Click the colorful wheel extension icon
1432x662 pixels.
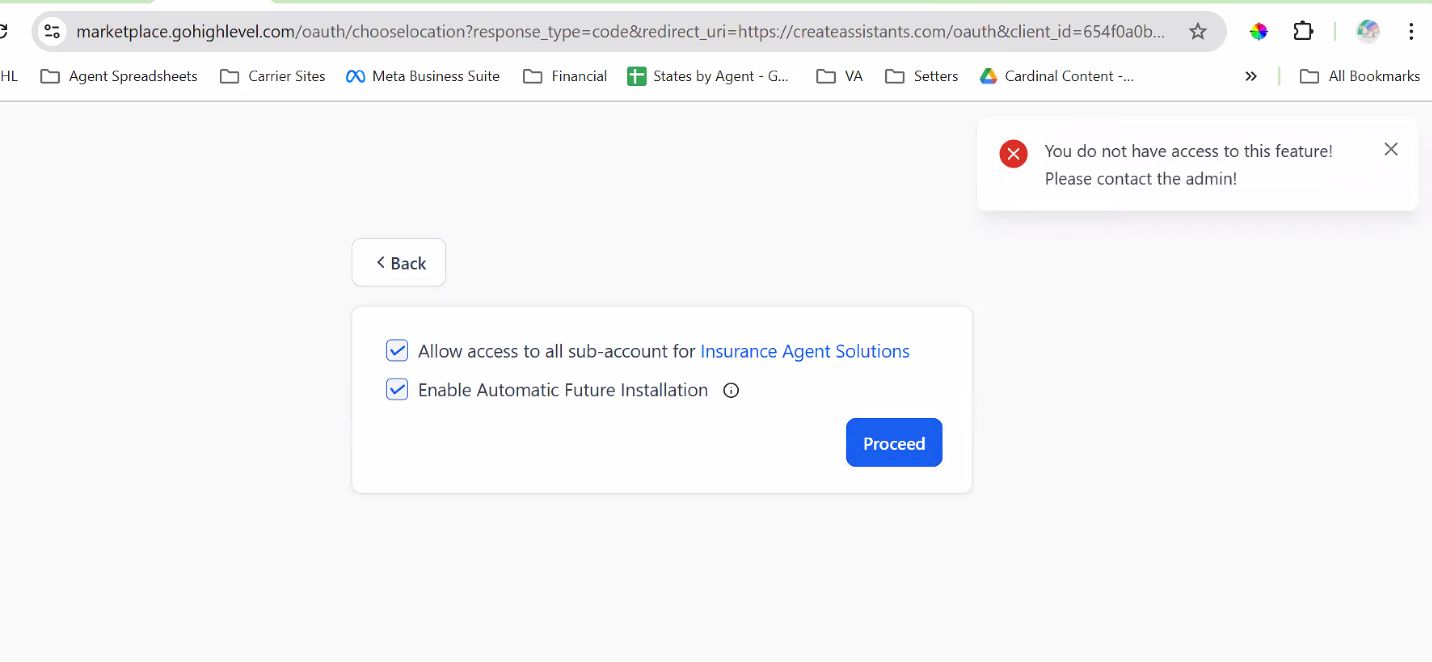coord(1259,31)
